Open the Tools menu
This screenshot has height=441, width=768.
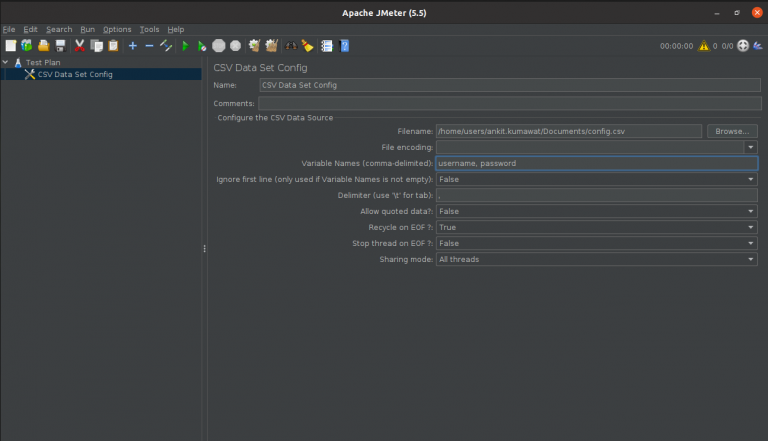coord(149,29)
